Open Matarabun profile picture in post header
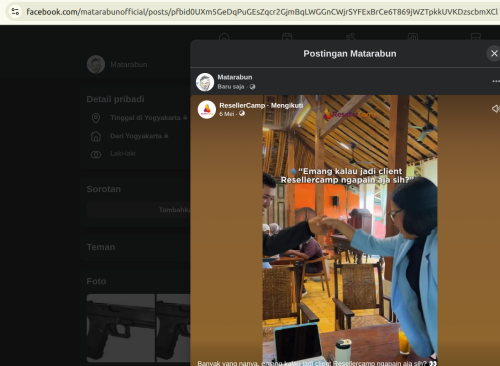The height and width of the screenshot is (366, 500). pos(205,82)
